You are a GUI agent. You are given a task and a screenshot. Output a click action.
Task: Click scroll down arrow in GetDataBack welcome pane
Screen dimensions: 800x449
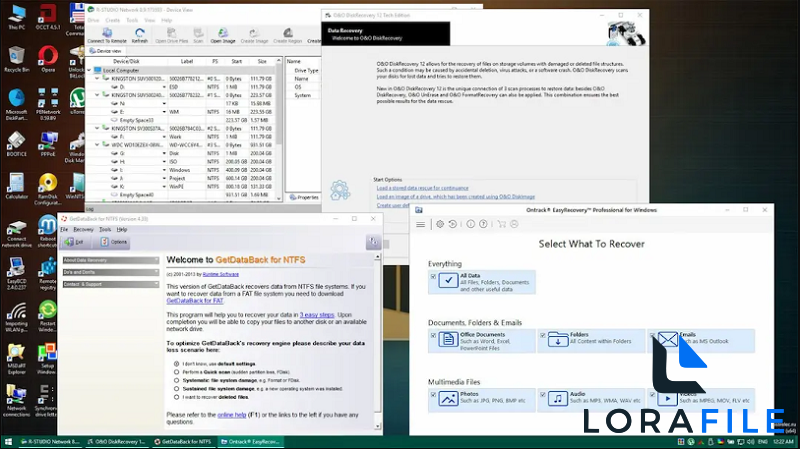point(378,427)
